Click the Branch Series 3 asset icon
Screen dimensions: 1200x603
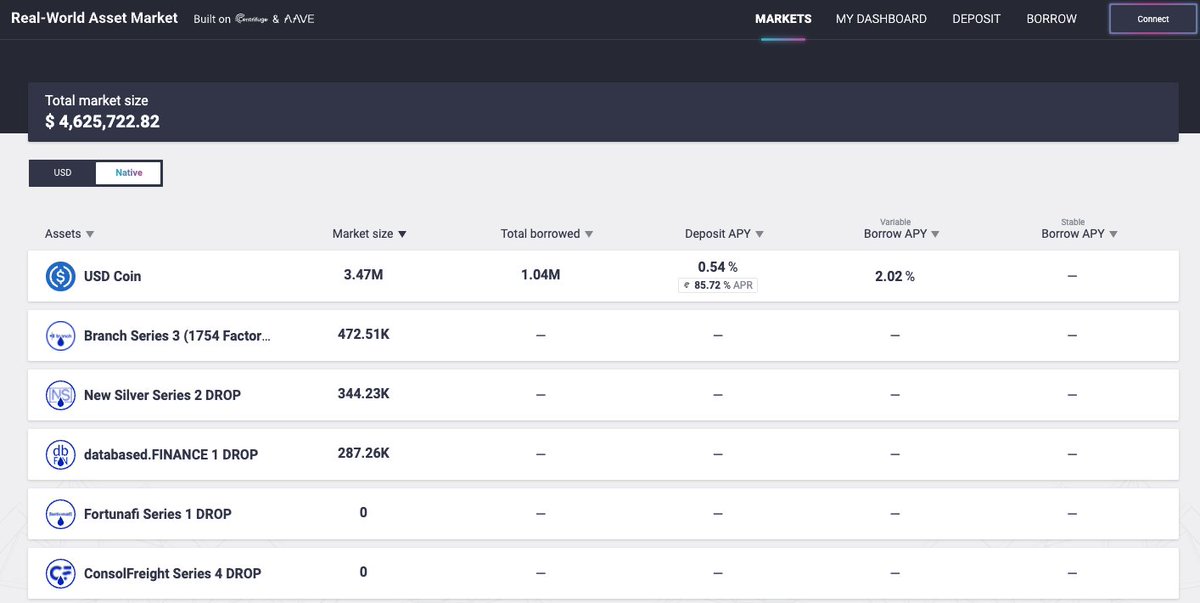[x=61, y=336]
